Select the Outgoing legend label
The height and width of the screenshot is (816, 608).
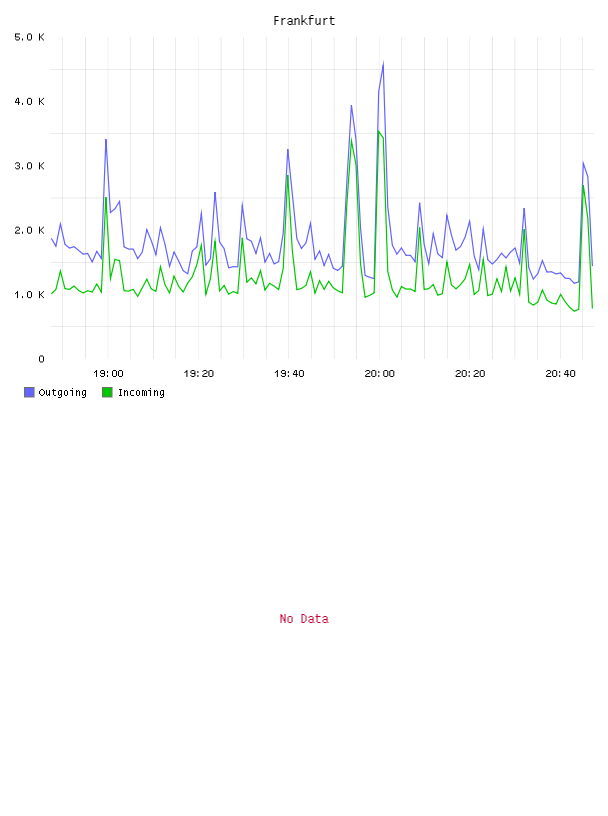click(x=62, y=392)
